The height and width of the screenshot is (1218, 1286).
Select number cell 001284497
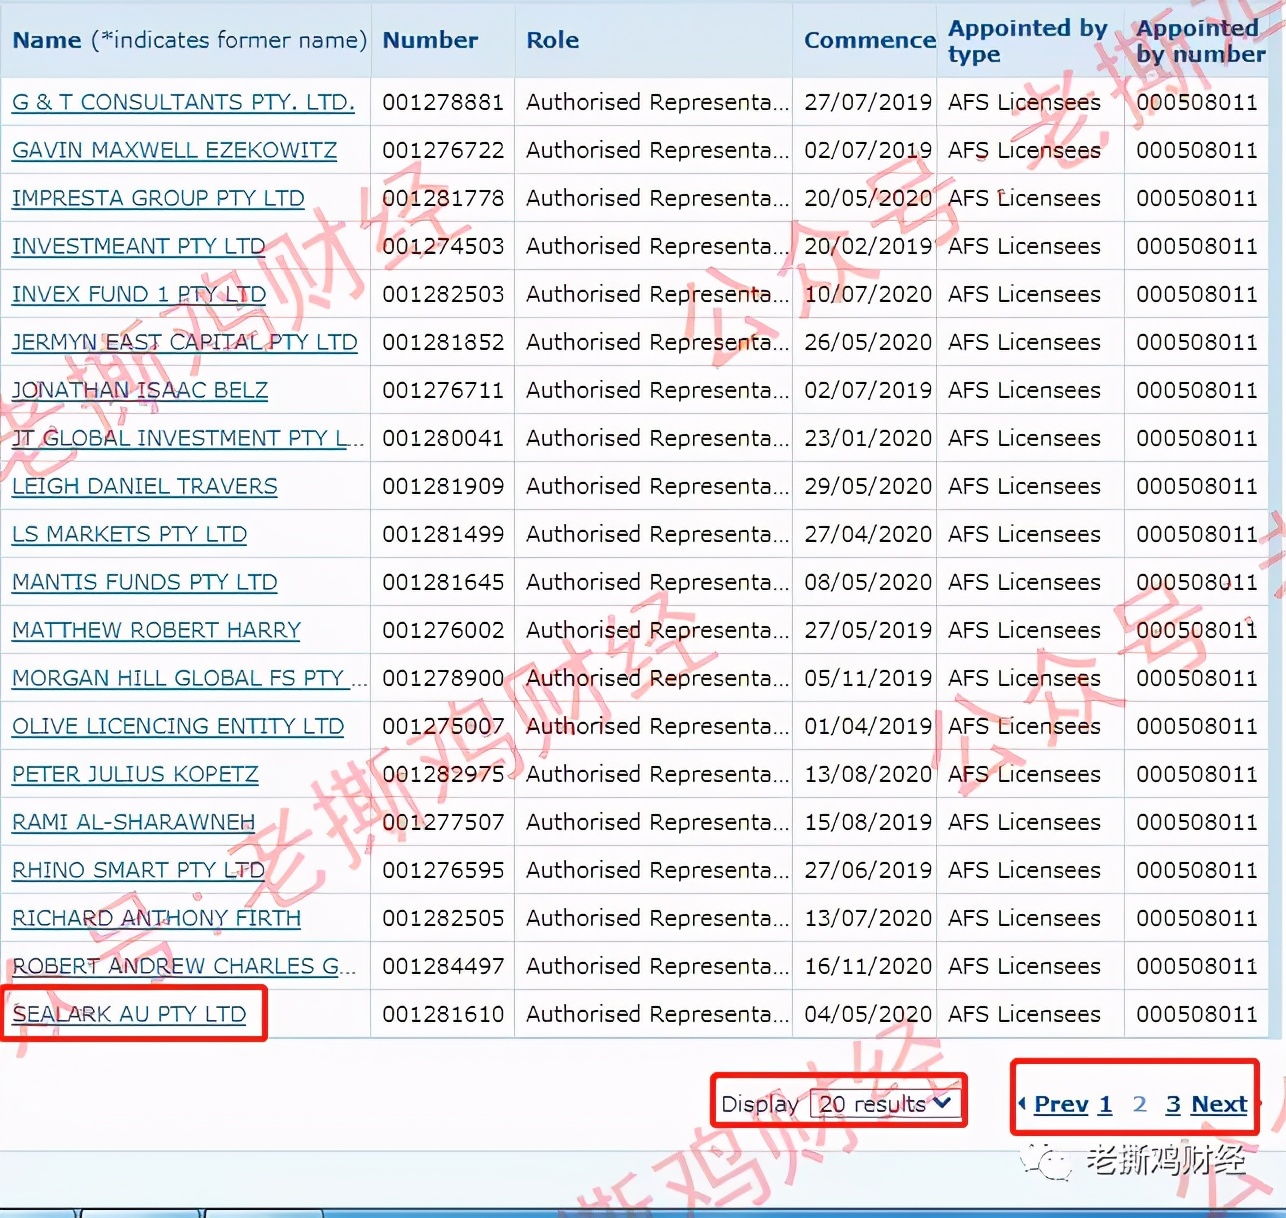(443, 966)
